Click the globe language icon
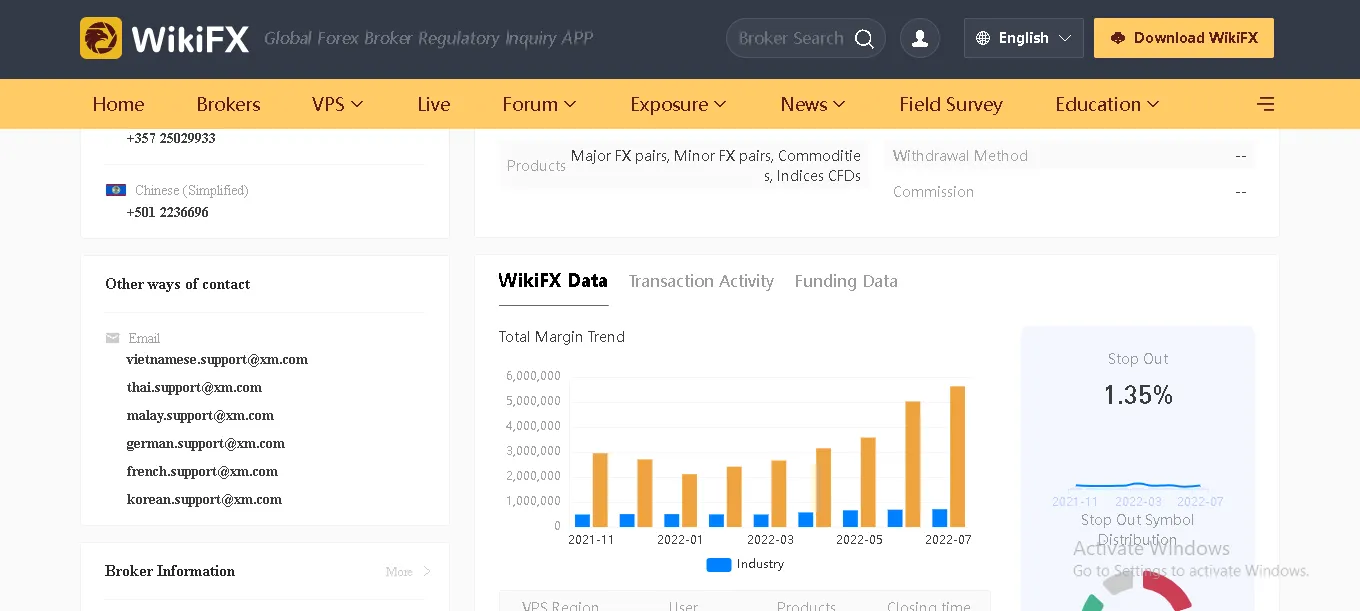 click(x=983, y=38)
